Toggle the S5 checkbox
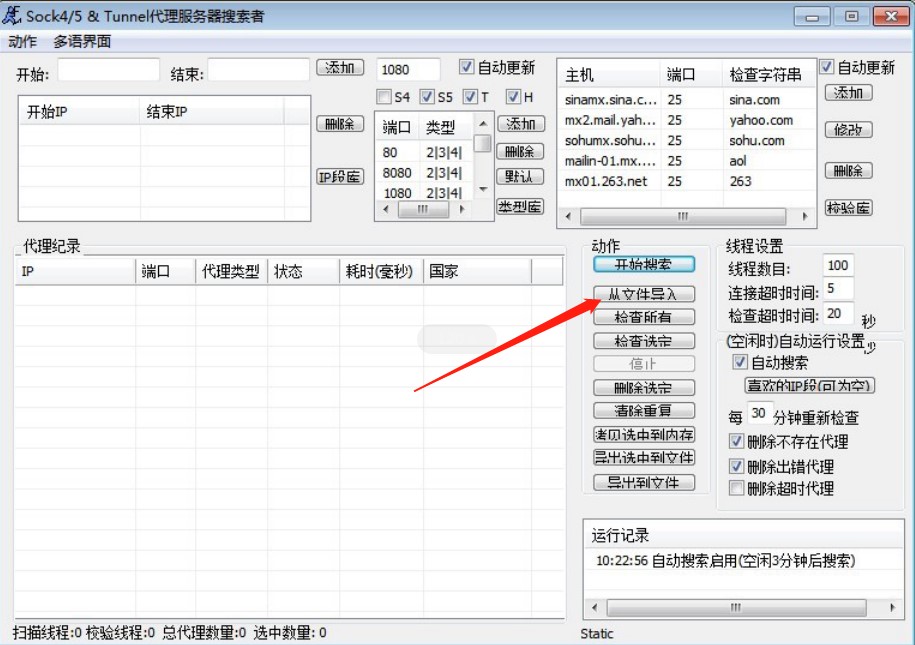Screen dimensions: 915x645 427,96
